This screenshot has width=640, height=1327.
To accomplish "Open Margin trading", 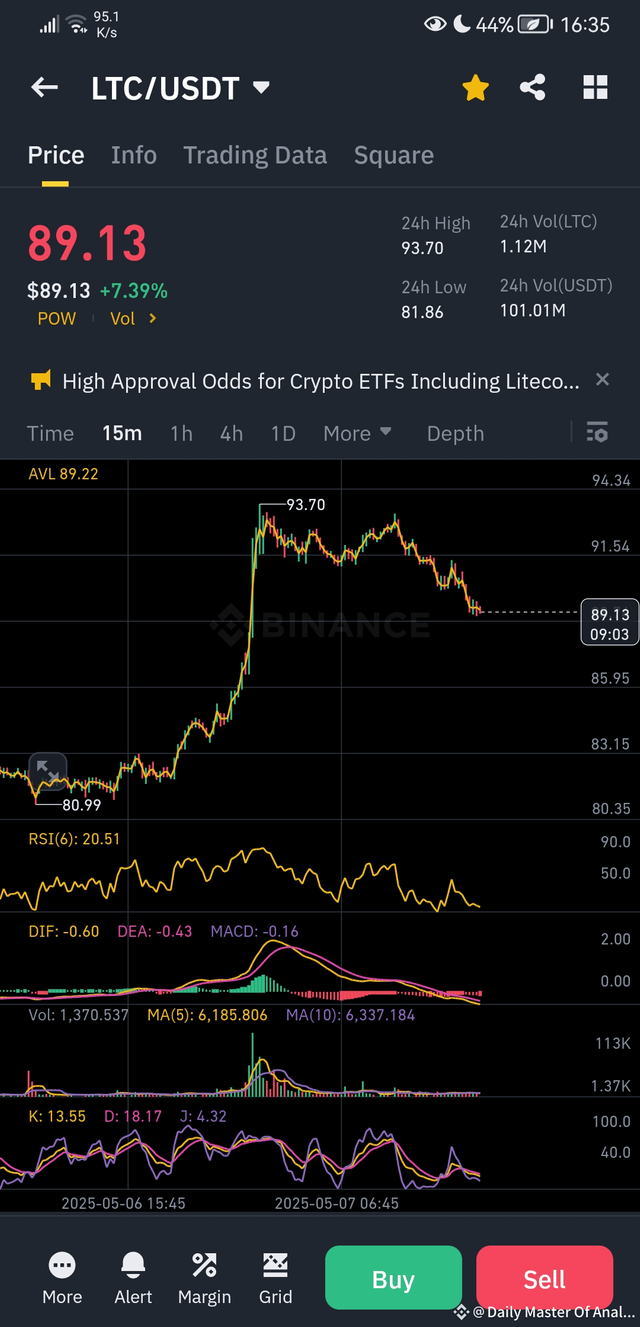I will pyautogui.click(x=204, y=1279).
